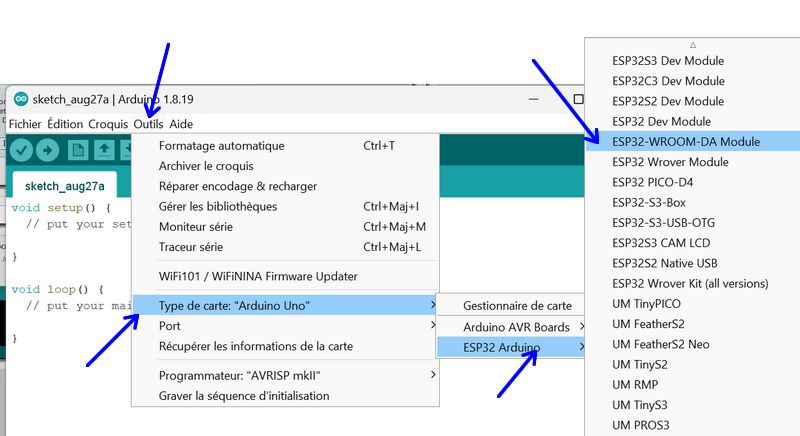Screen dimensions: 800x436
Task: Expand Type de carte "Arduino Uno" submenu
Action: click(285, 305)
